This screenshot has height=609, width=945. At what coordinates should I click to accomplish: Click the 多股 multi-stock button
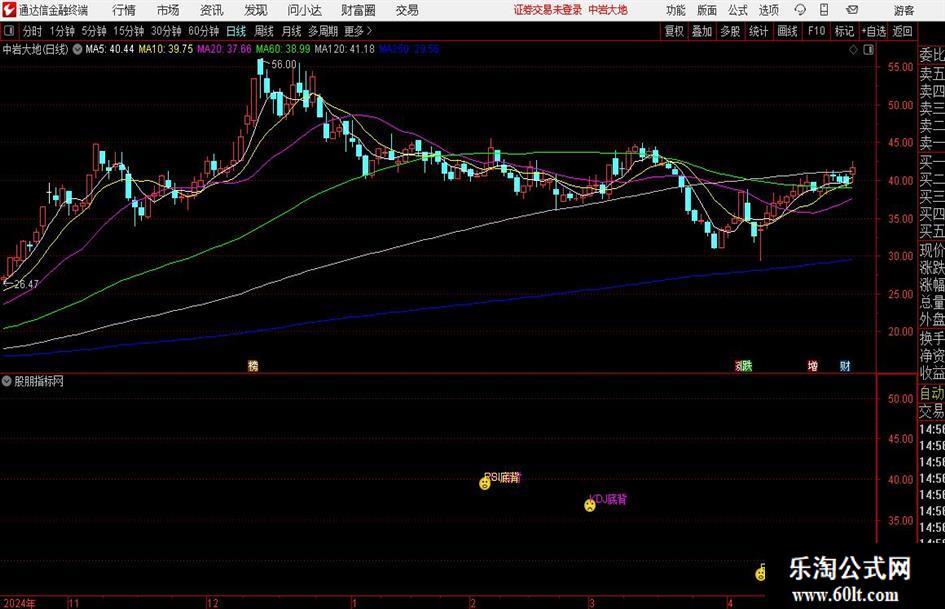click(730, 31)
